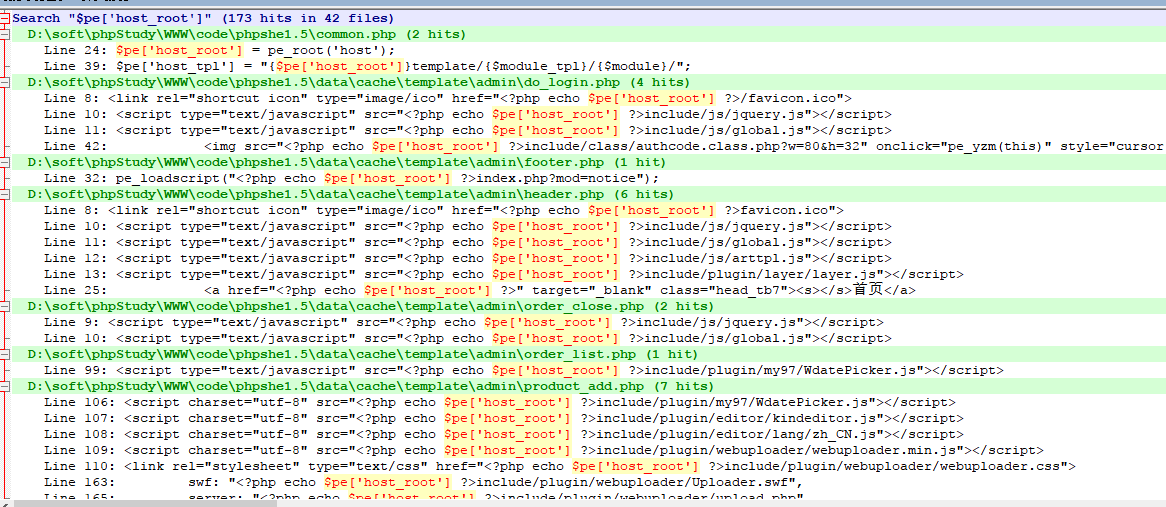
Task: Select do_login.php (4 hits) file path row
Action: coord(358,83)
